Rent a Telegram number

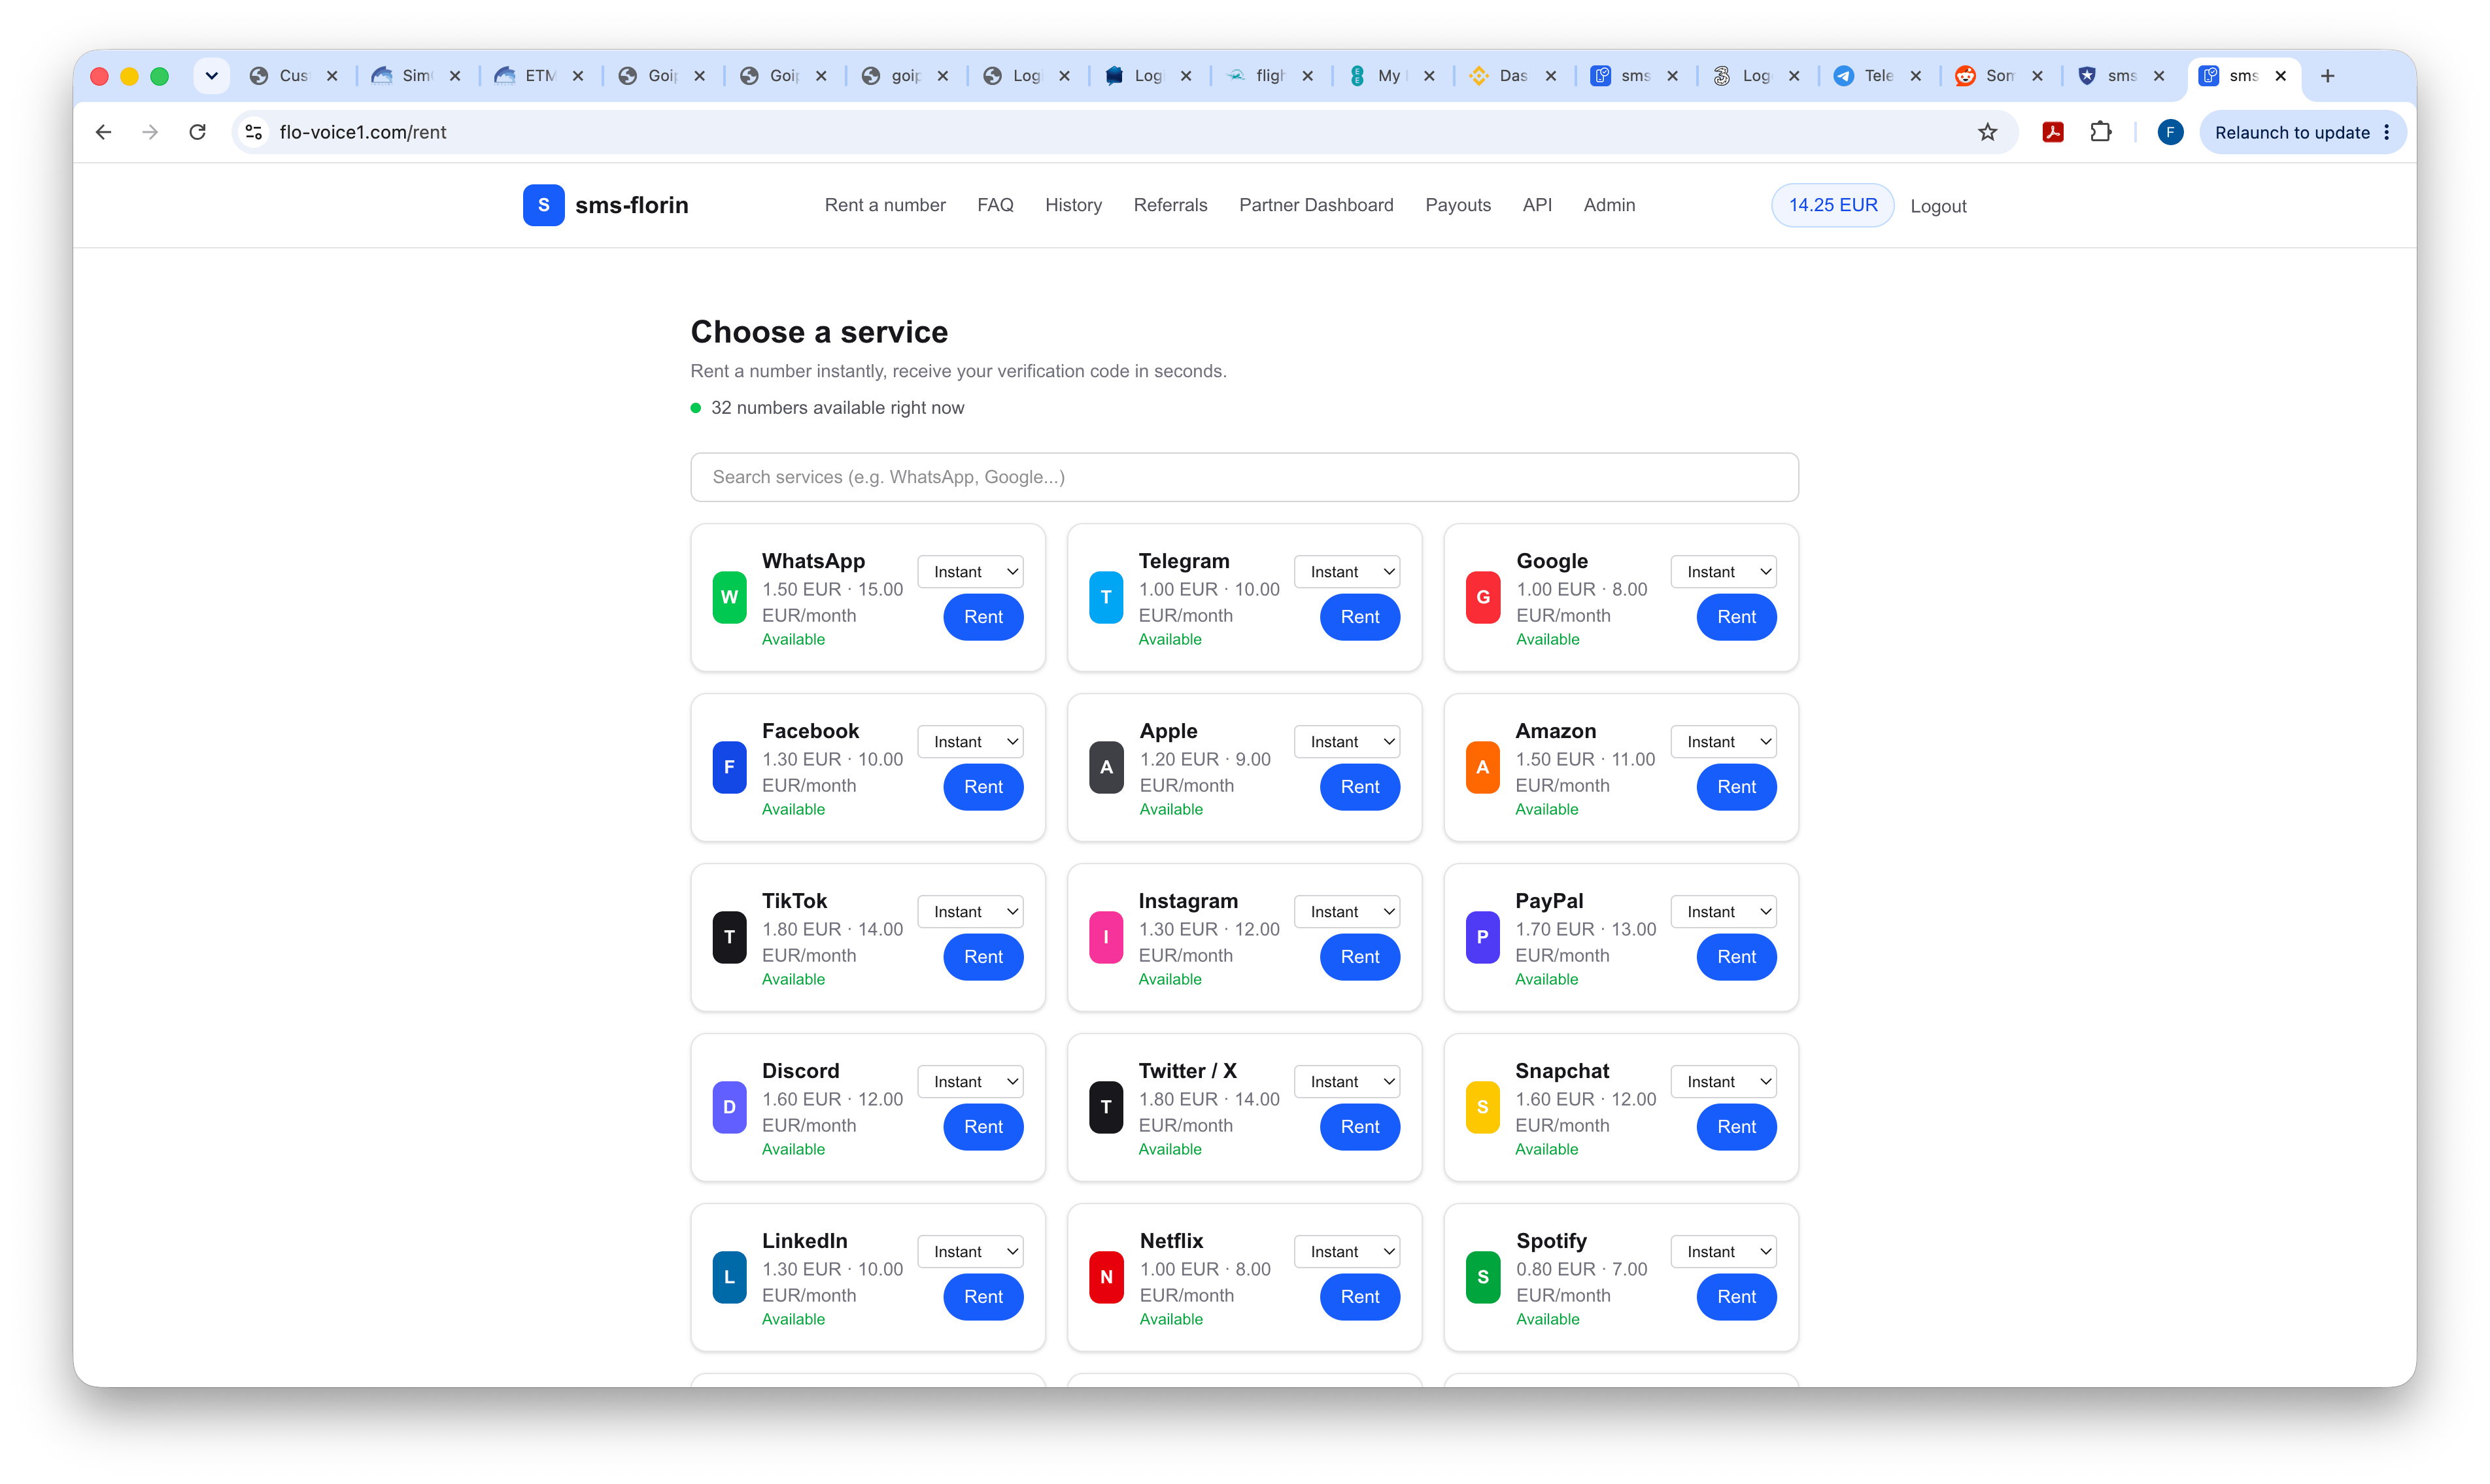1360,617
